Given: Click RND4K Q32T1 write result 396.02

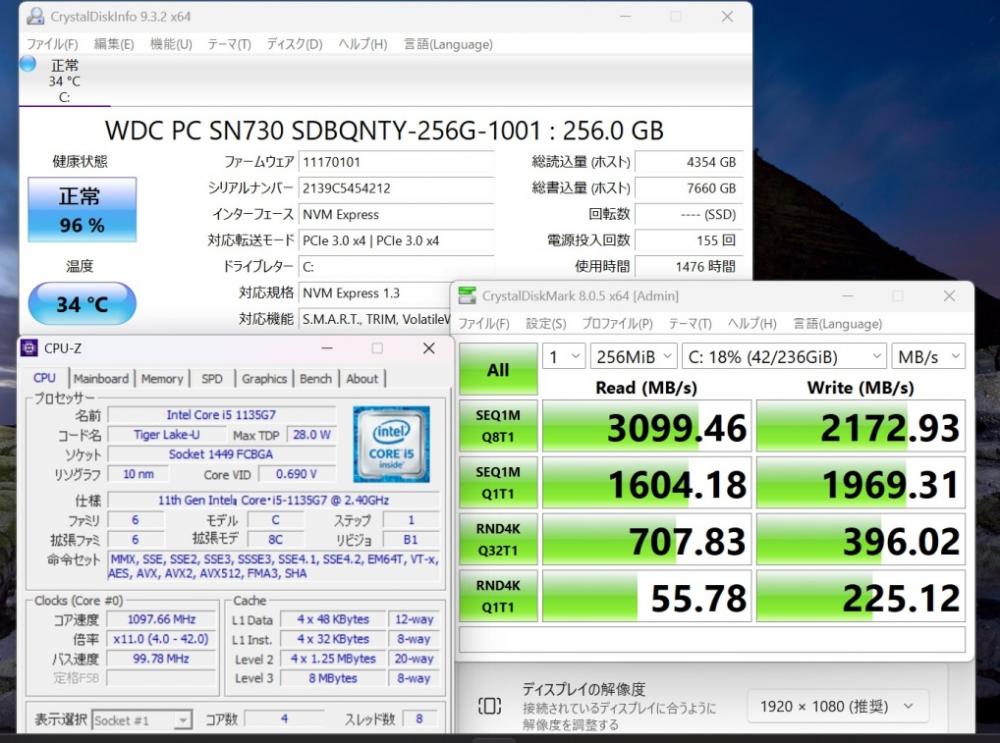Looking at the screenshot, I should point(860,540).
